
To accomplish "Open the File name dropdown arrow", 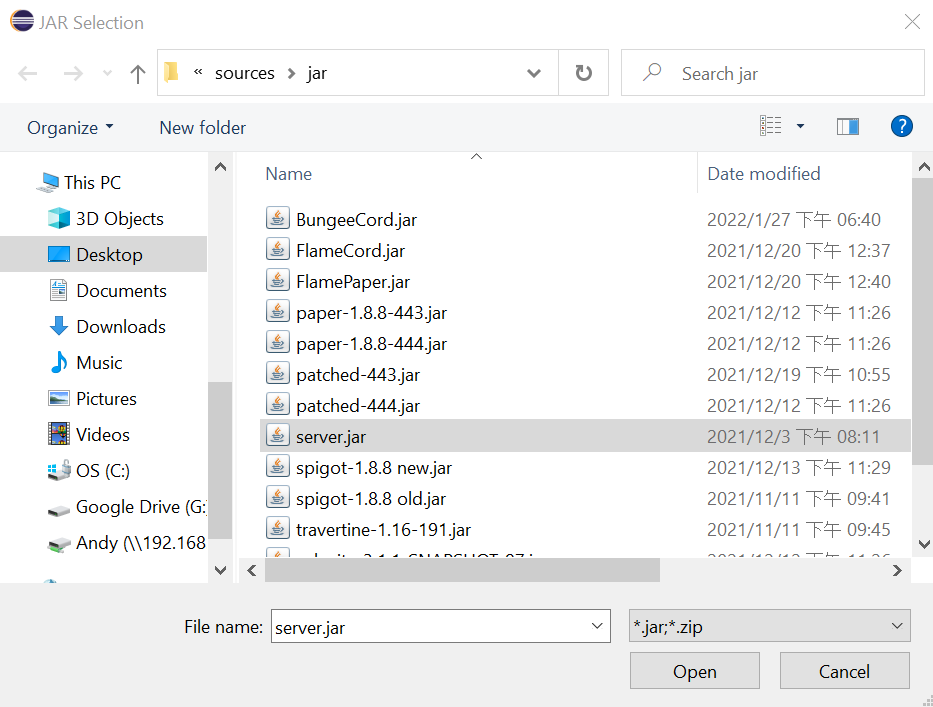I will (x=597, y=626).
